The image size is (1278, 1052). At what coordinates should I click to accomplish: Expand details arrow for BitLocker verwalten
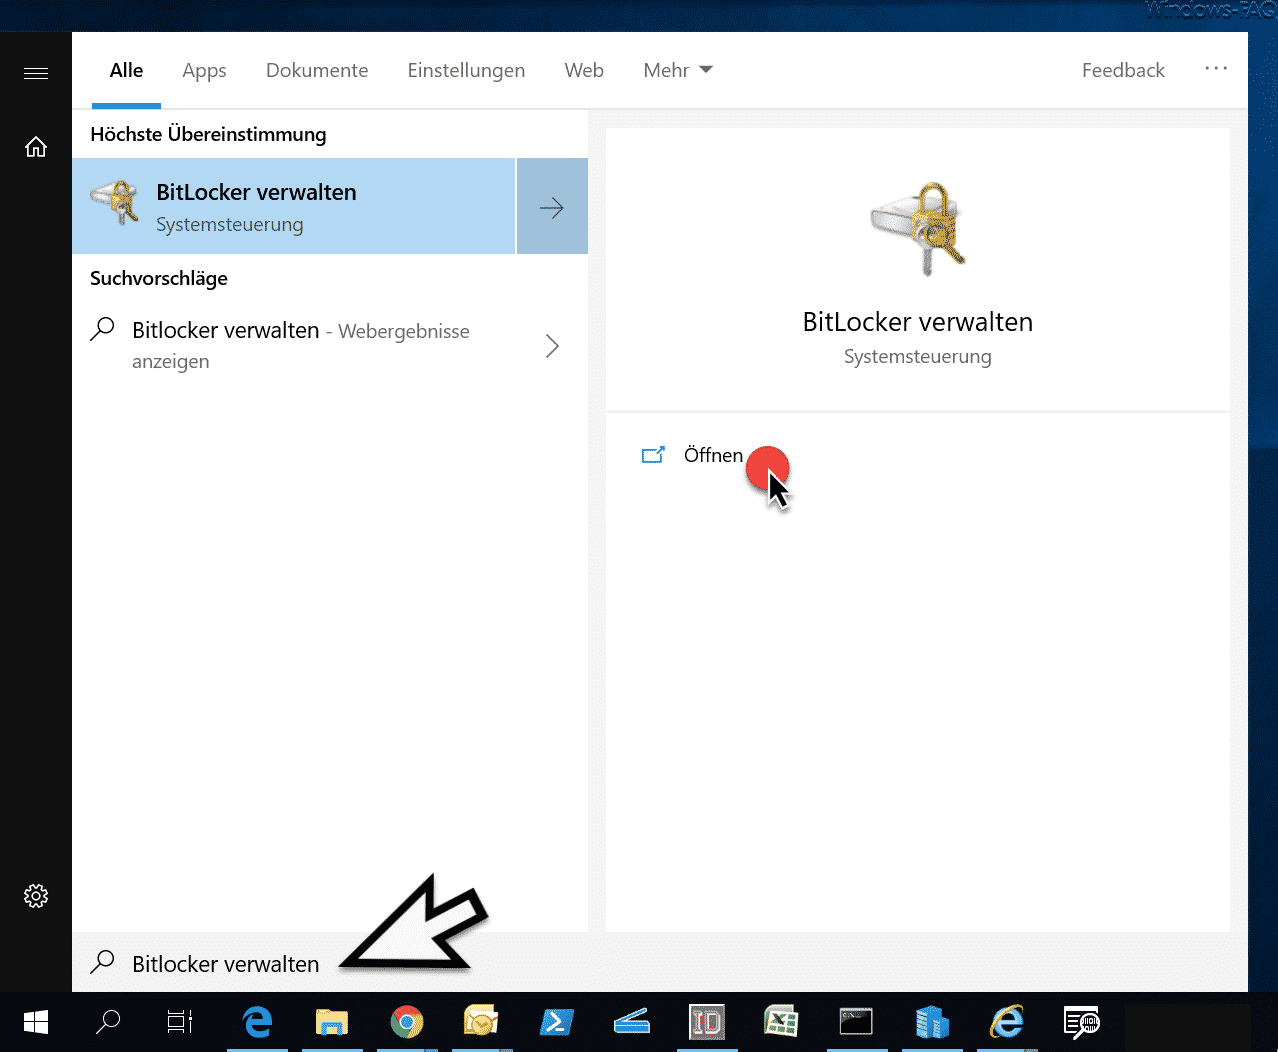(552, 206)
